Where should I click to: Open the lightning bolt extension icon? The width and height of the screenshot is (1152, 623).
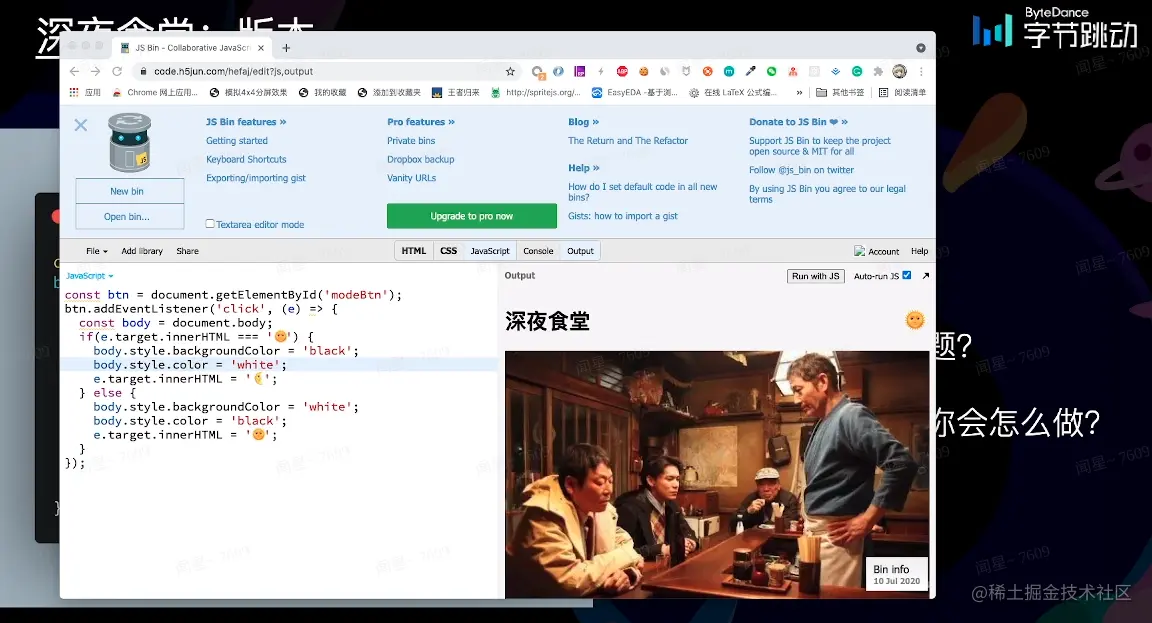click(x=601, y=71)
